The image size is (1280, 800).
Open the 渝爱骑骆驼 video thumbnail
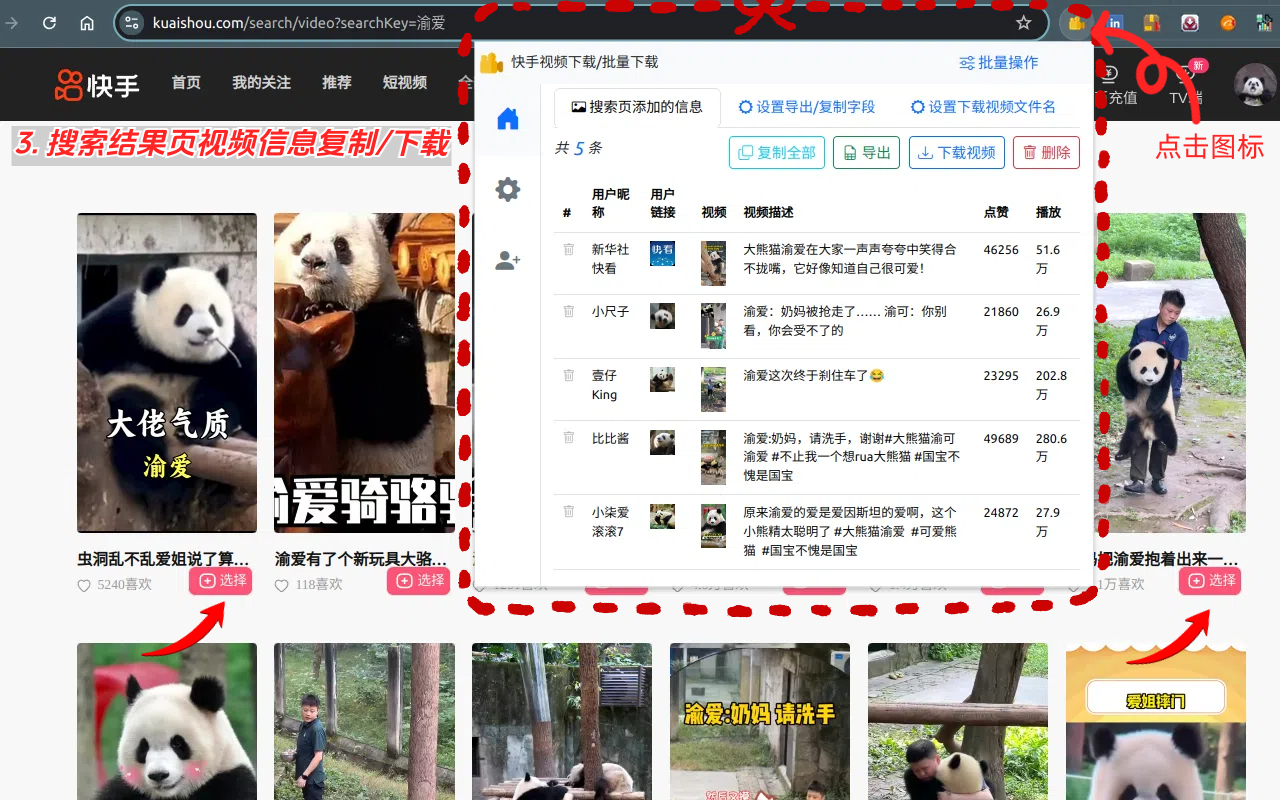pyautogui.click(x=364, y=373)
